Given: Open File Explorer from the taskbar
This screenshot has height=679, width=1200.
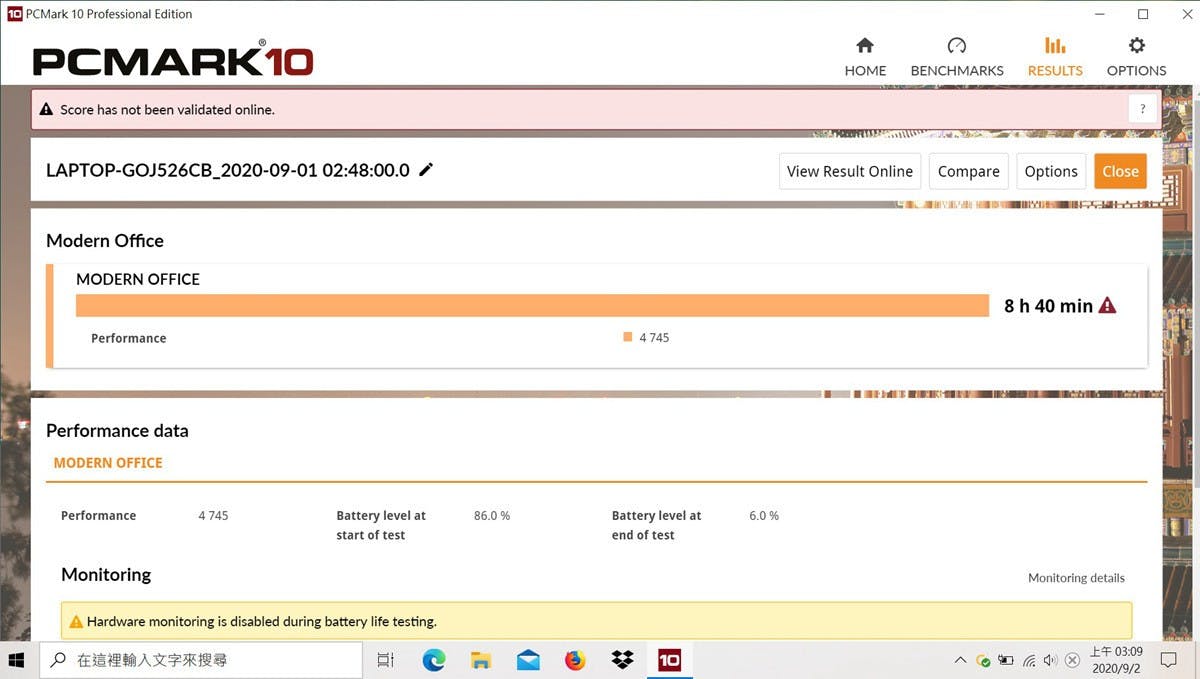Looking at the screenshot, I should (481, 660).
